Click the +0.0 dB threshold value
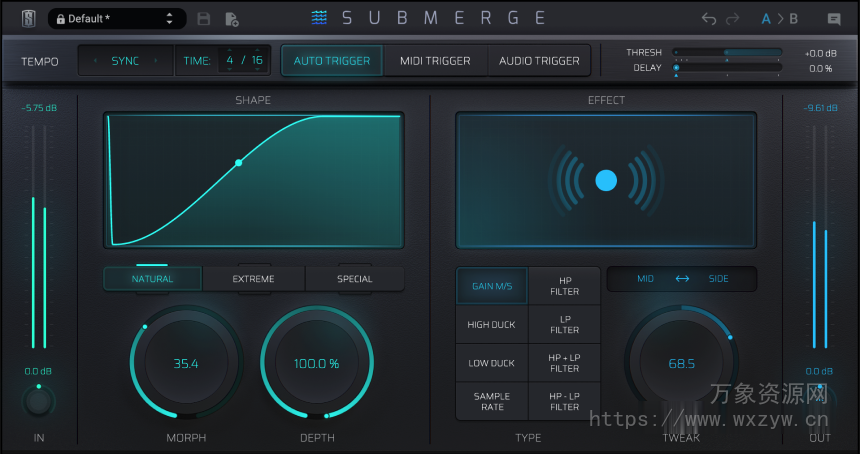Viewport: 860px width, 454px height. pos(821,53)
